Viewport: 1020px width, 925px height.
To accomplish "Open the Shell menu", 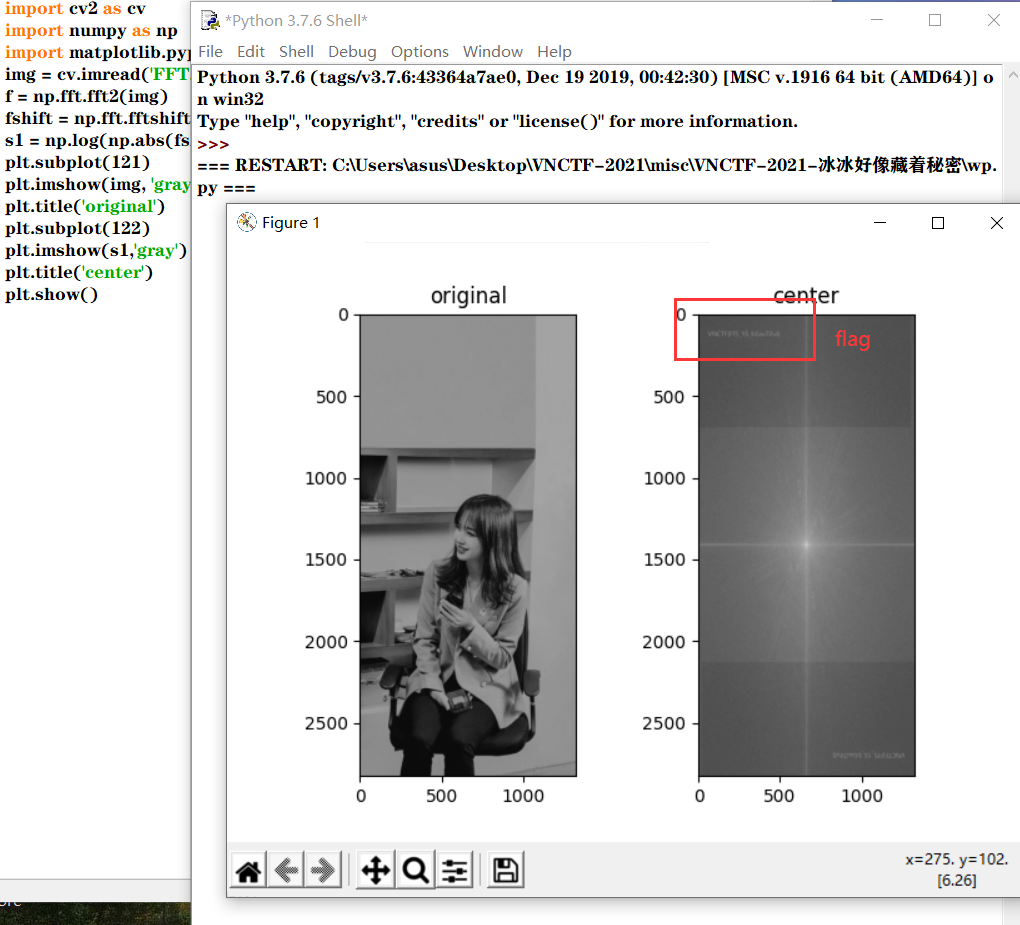I will click(296, 52).
